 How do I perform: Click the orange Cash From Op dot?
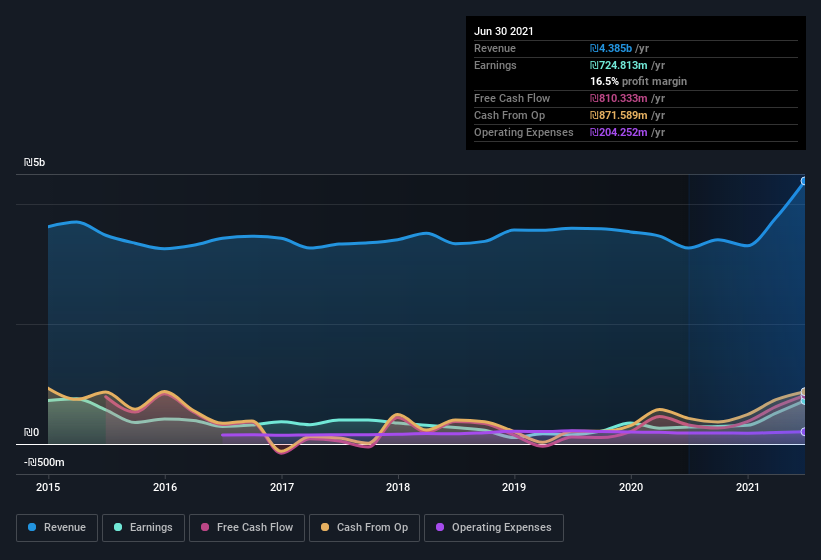[325, 527]
